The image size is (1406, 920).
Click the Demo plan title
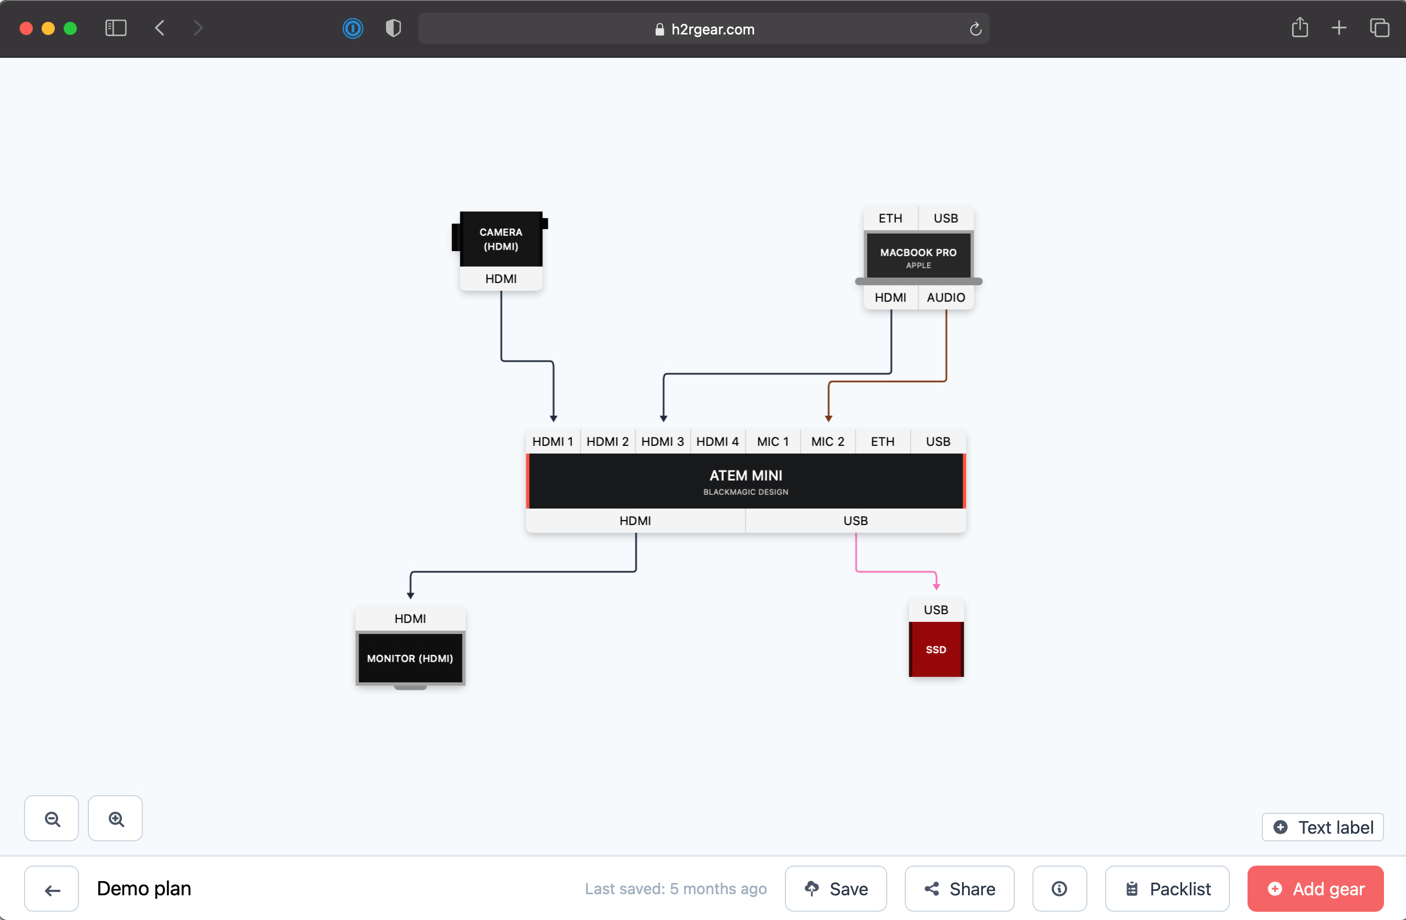point(144,889)
